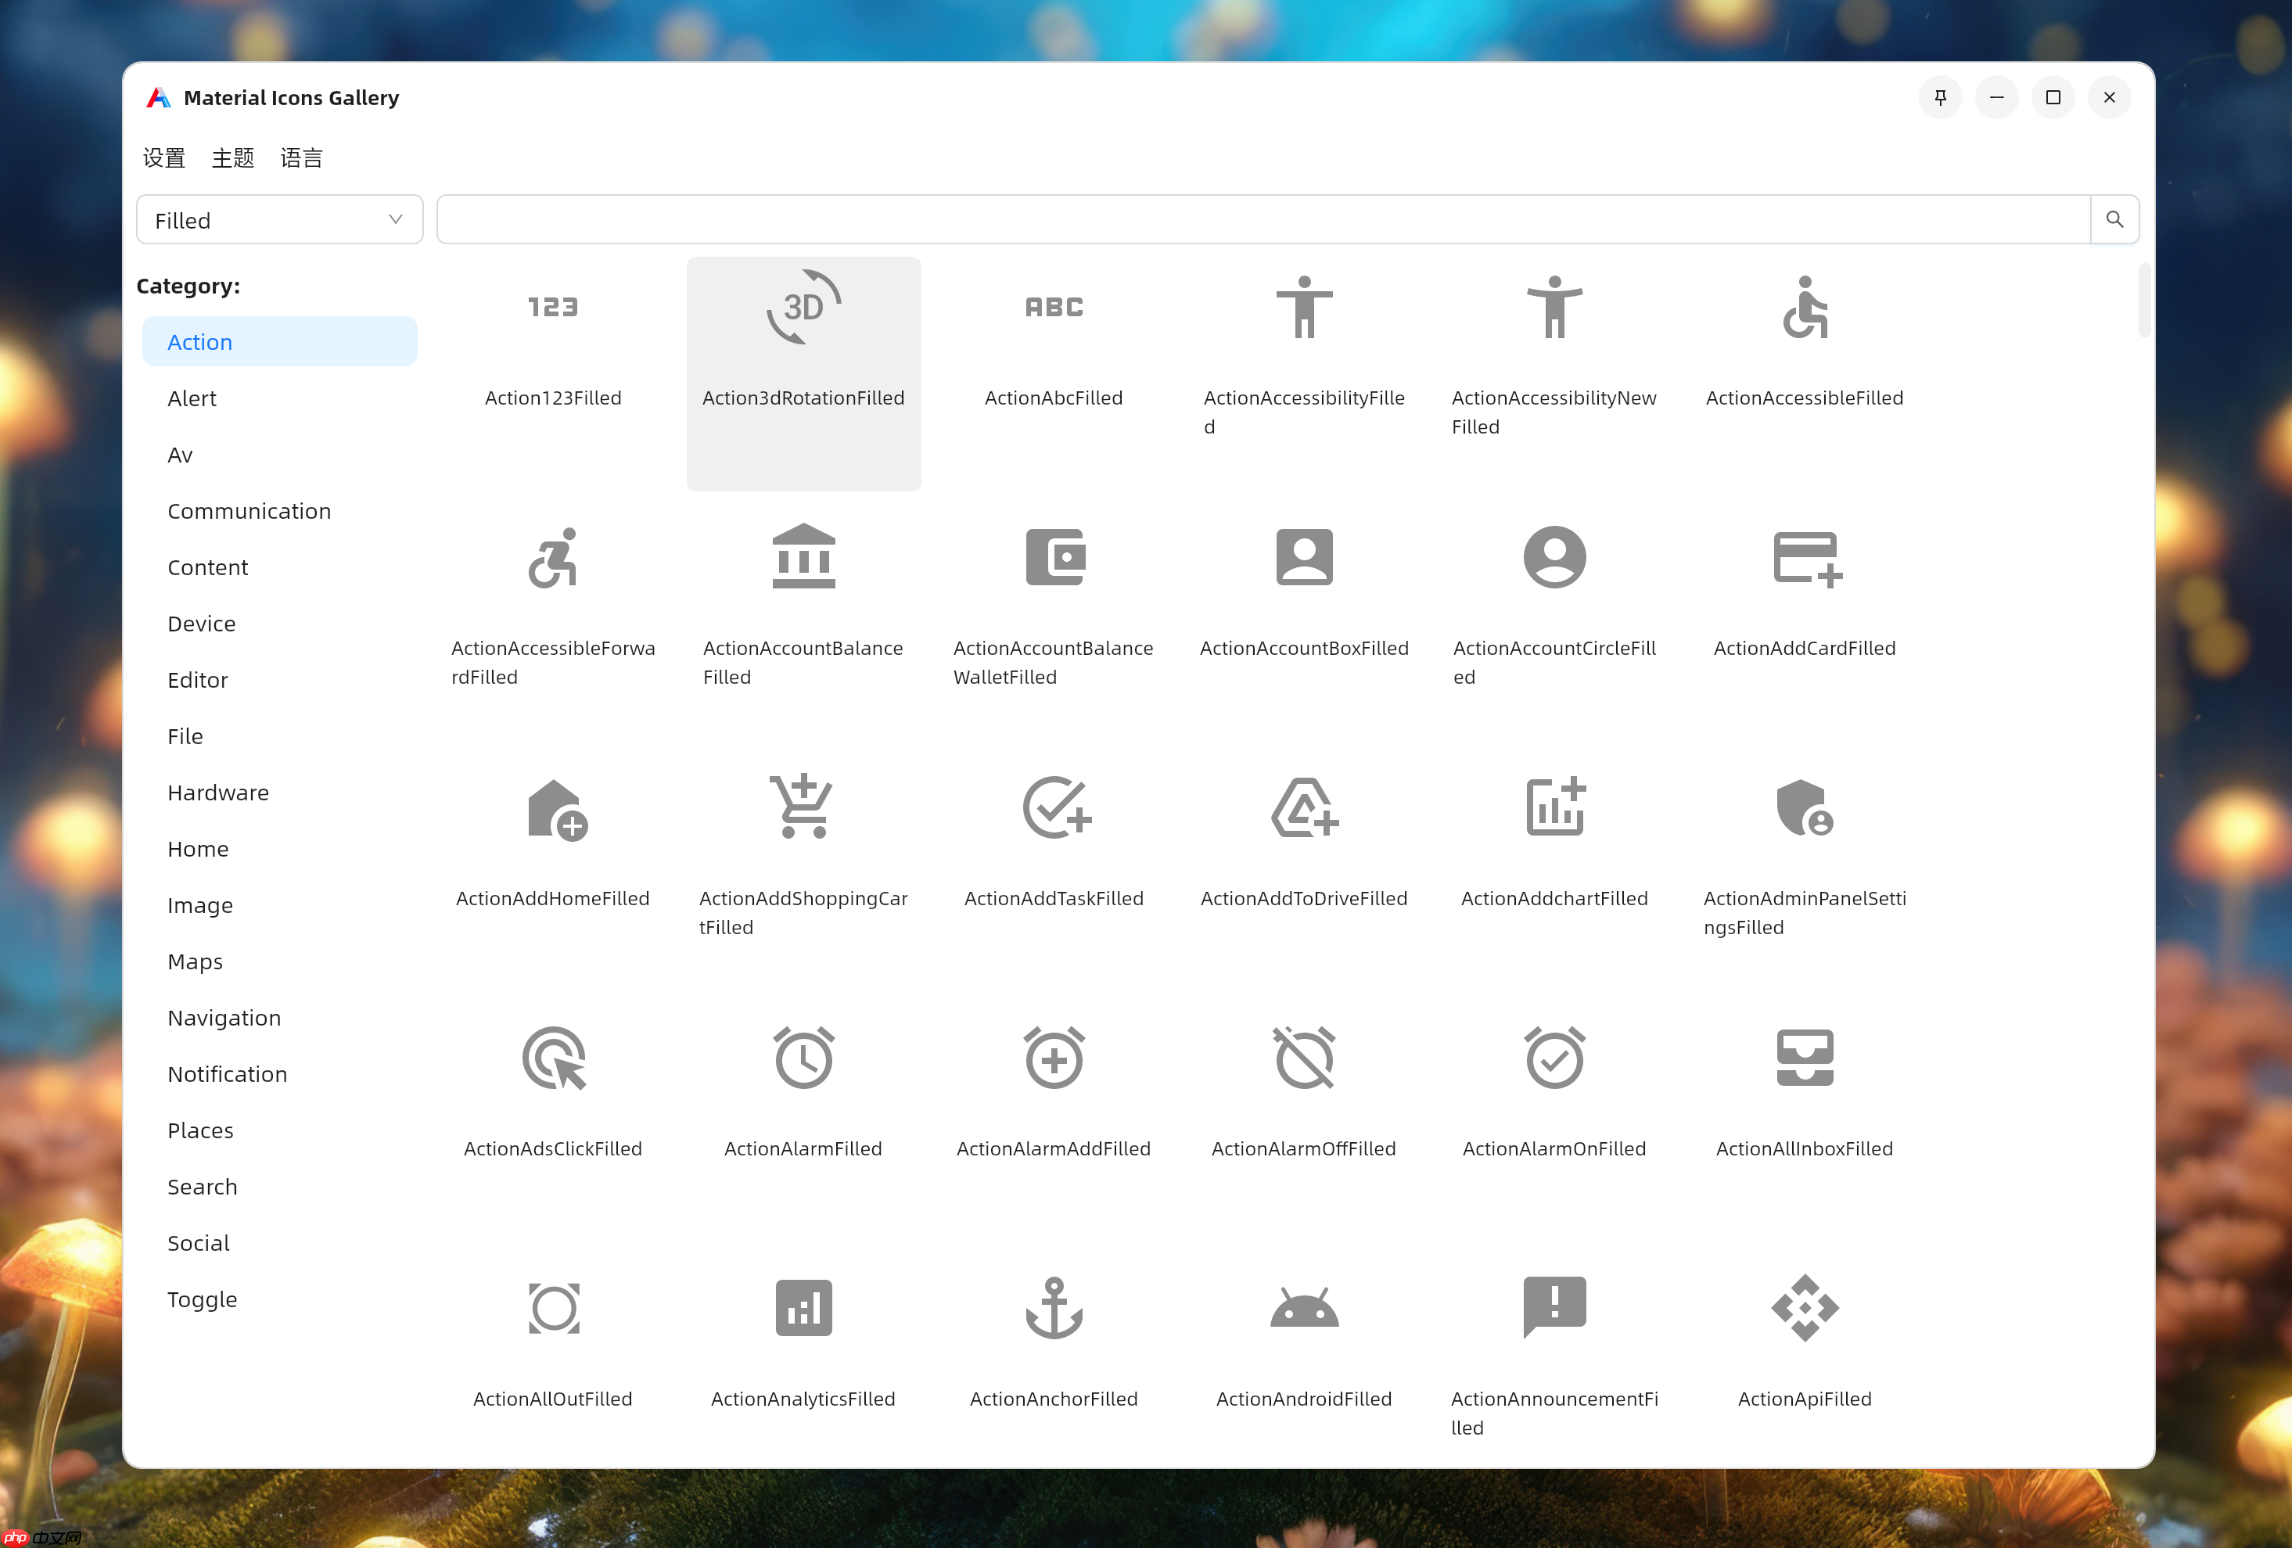Image resolution: width=2292 pixels, height=1548 pixels.
Task: Click the search magnifier button
Action: 2114,219
